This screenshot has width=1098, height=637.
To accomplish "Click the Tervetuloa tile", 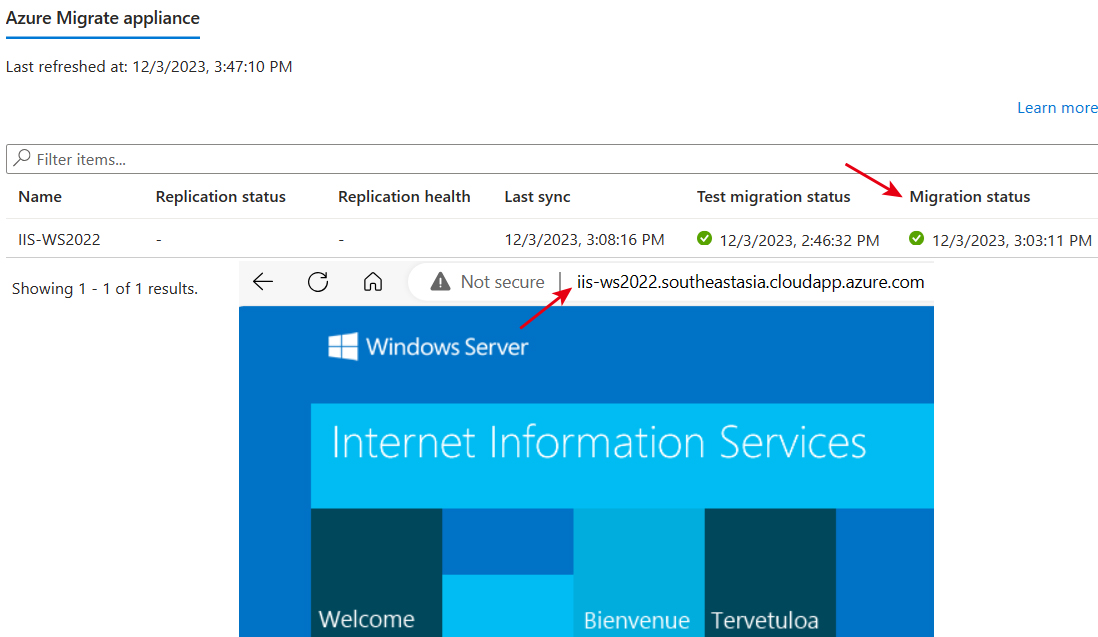I will coord(770,573).
